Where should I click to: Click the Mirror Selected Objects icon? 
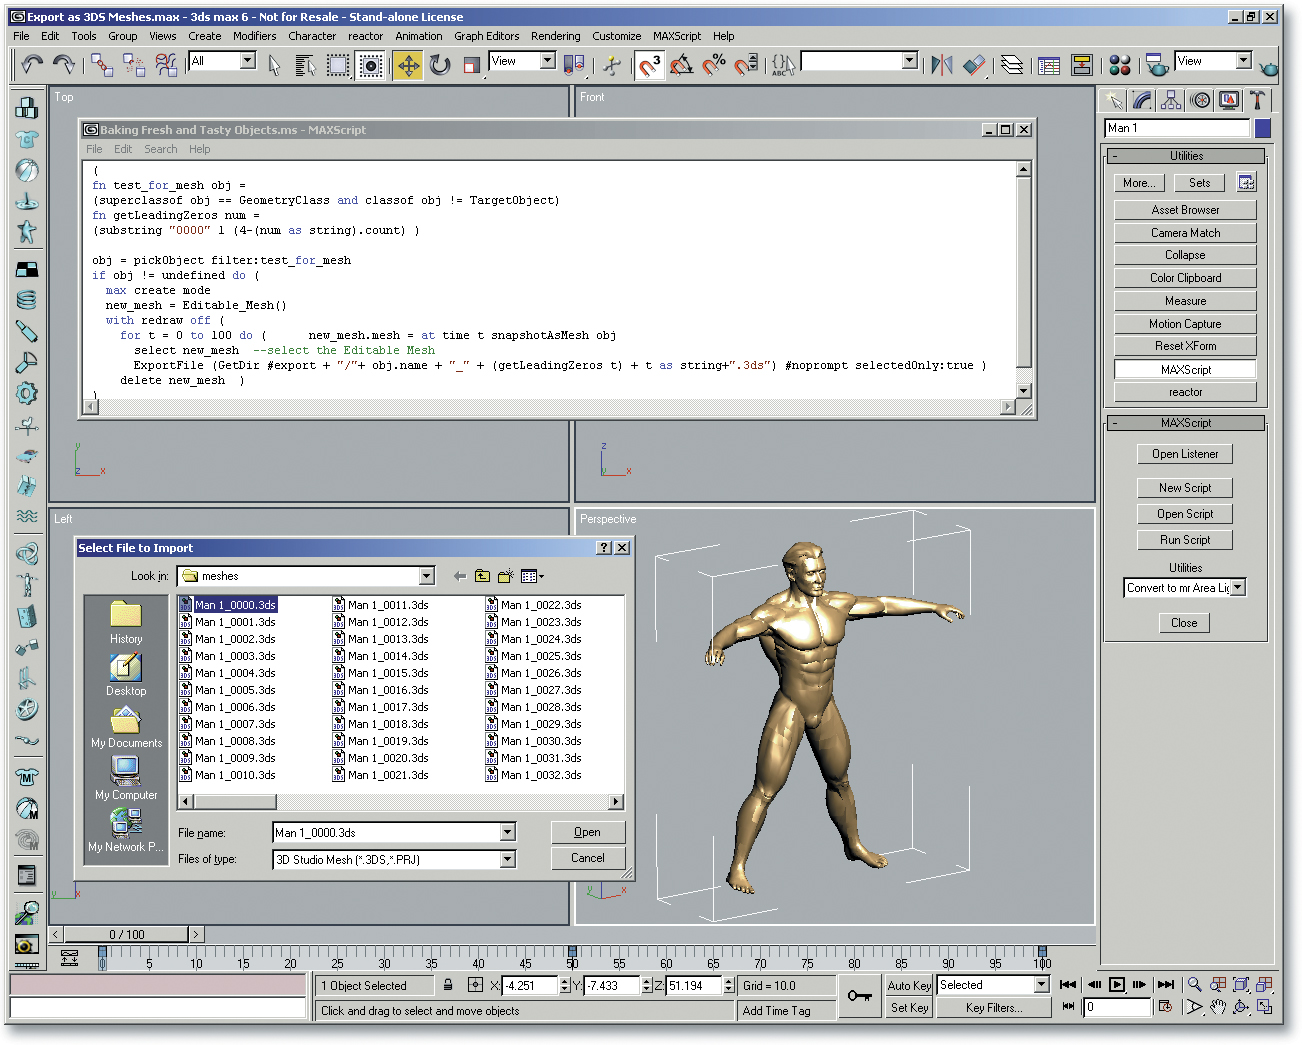pos(941,66)
